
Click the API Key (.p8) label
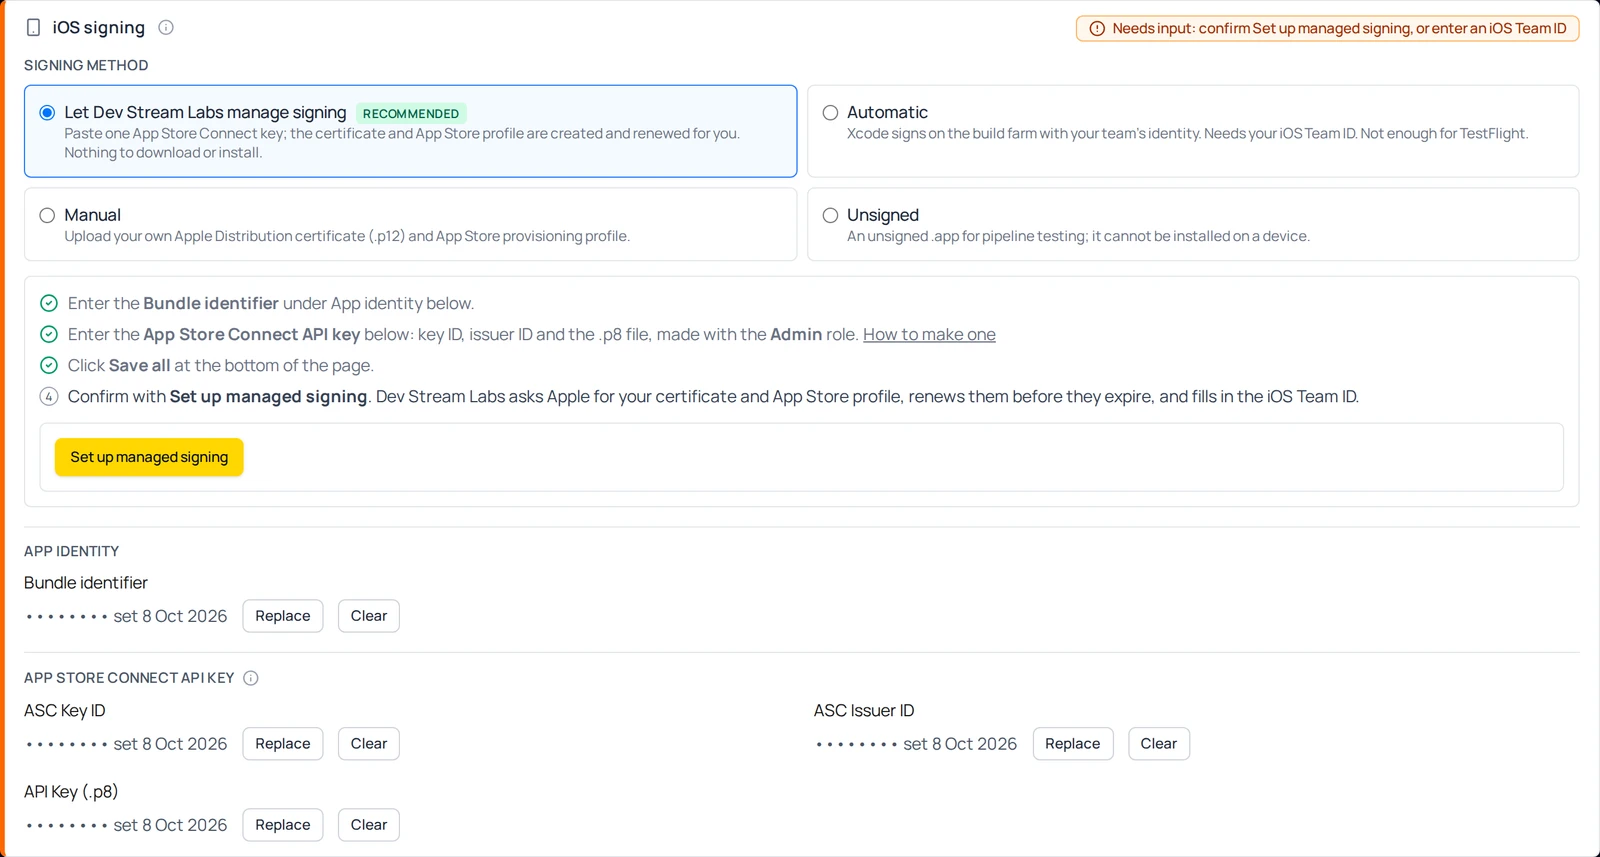click(71, 792)
